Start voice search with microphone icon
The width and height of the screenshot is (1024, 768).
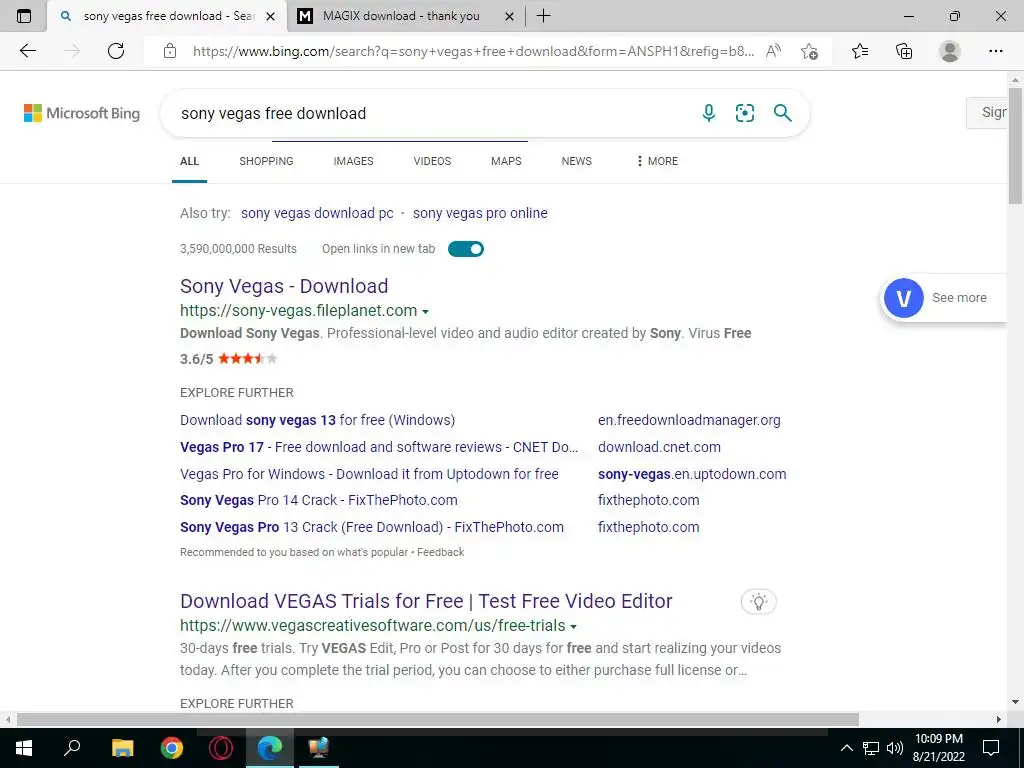click(709, 113)
